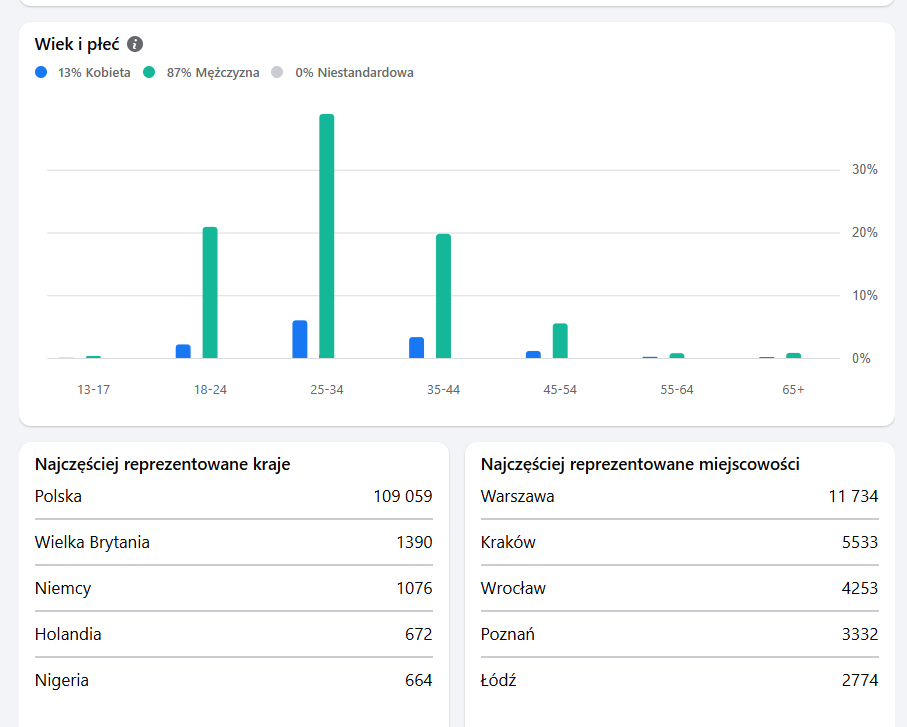This screenshot has width=907, height=727.
Task: Open the Warszawa city row
Action: (x=679, y=496)
